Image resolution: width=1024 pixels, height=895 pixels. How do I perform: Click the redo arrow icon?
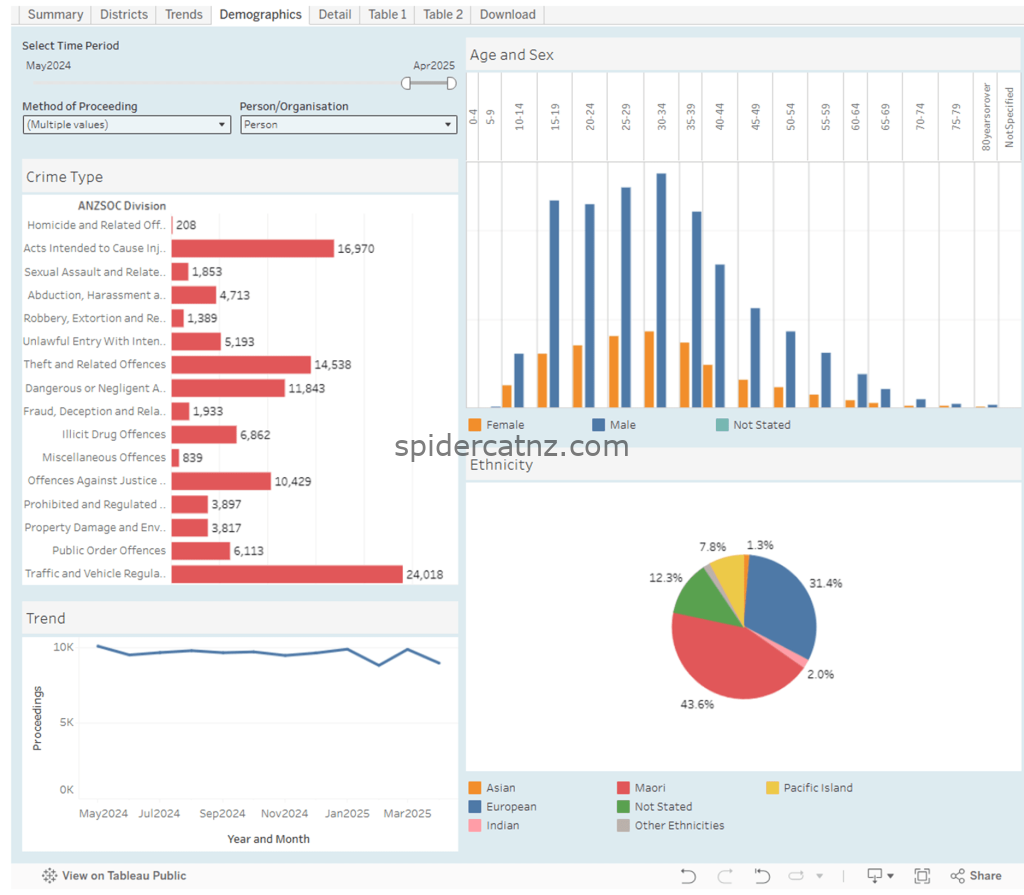coord(725,875)
